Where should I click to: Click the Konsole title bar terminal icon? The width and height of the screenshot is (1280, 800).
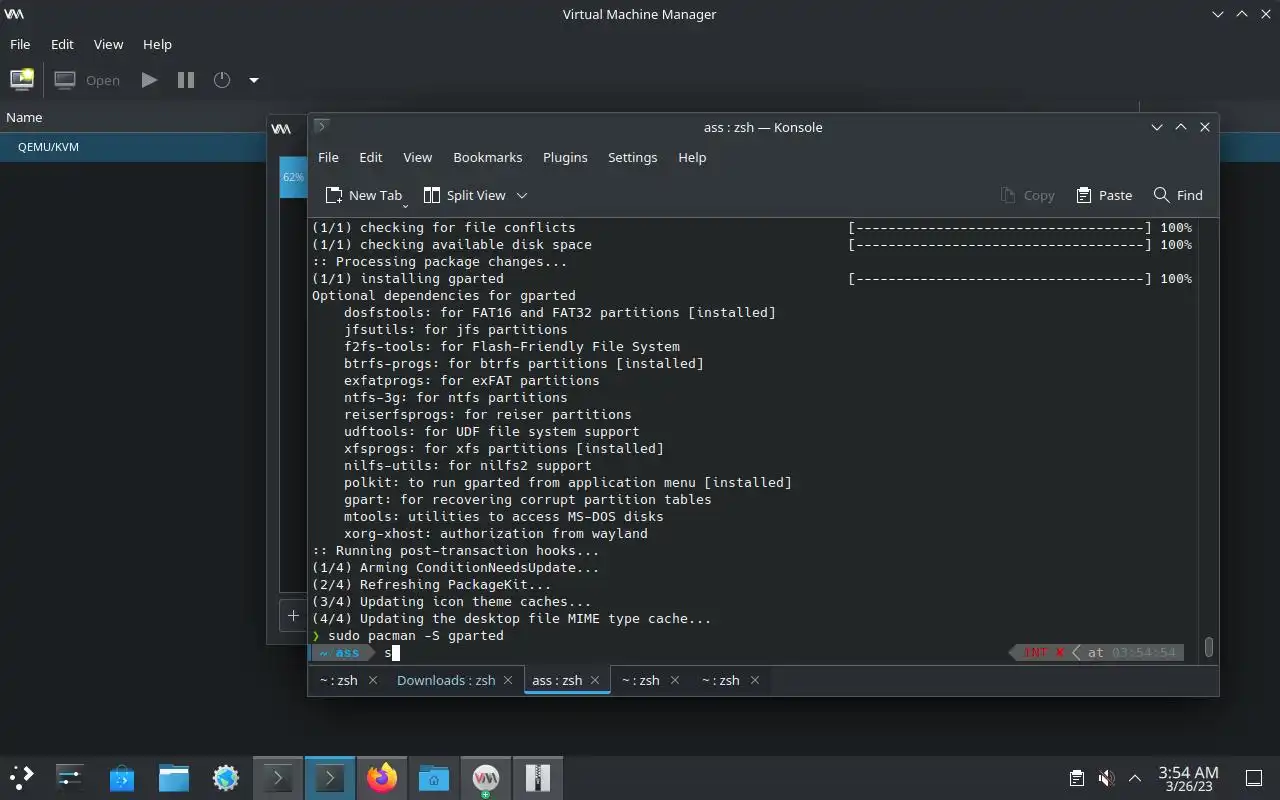pyautogui.click(x=321, y=126)
